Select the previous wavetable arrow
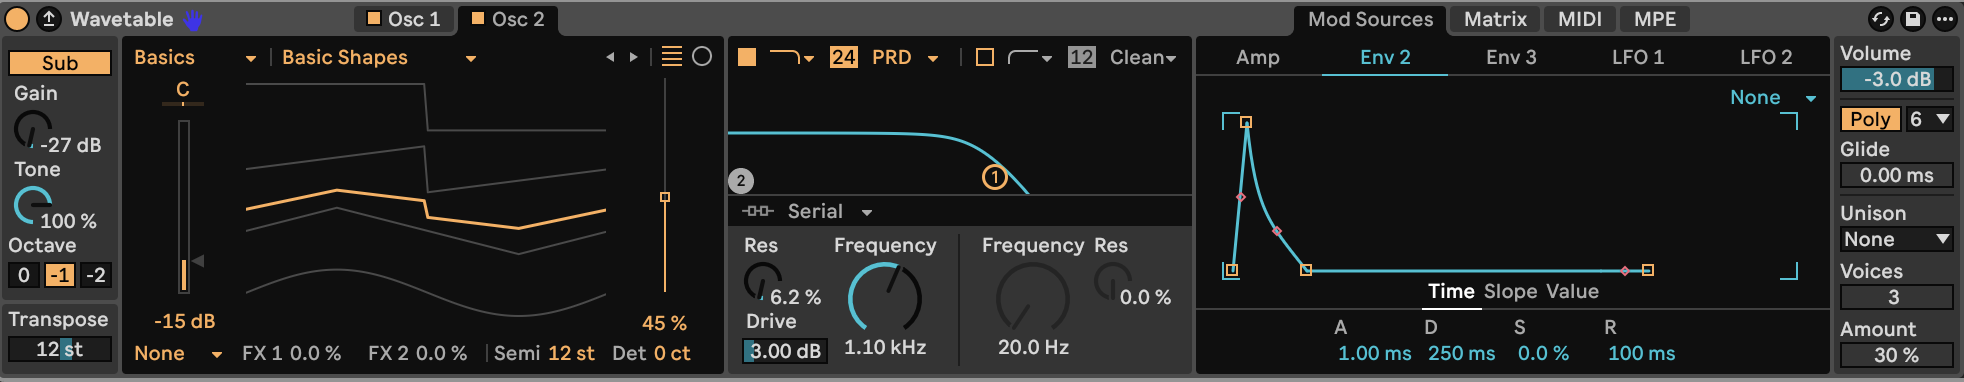This screenshot has height=382, width=1964. [x=610, y=58]
